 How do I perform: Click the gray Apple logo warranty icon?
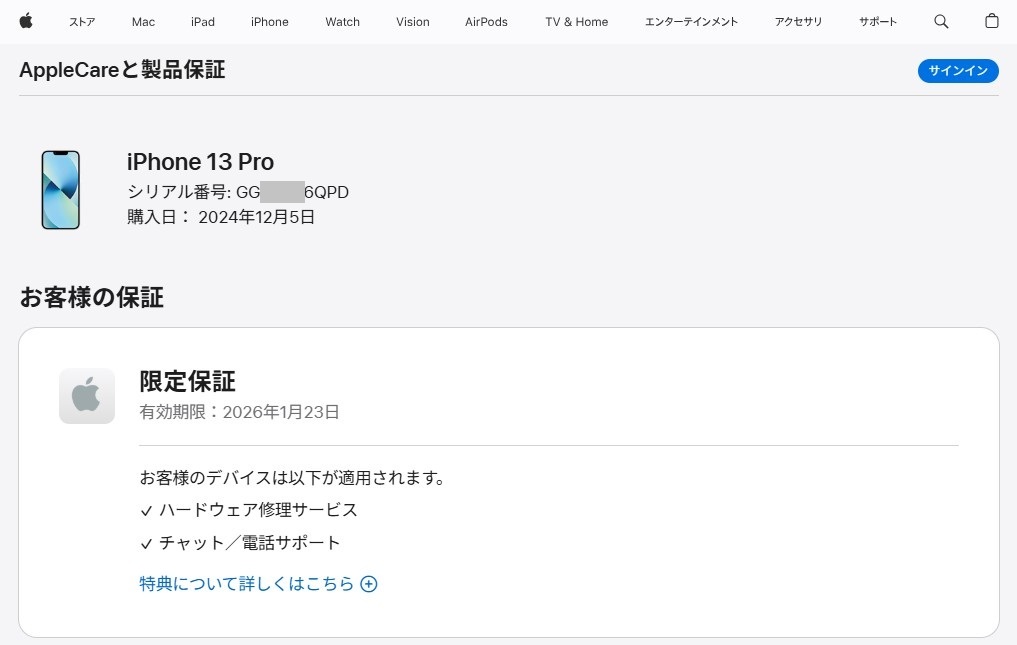87,396
